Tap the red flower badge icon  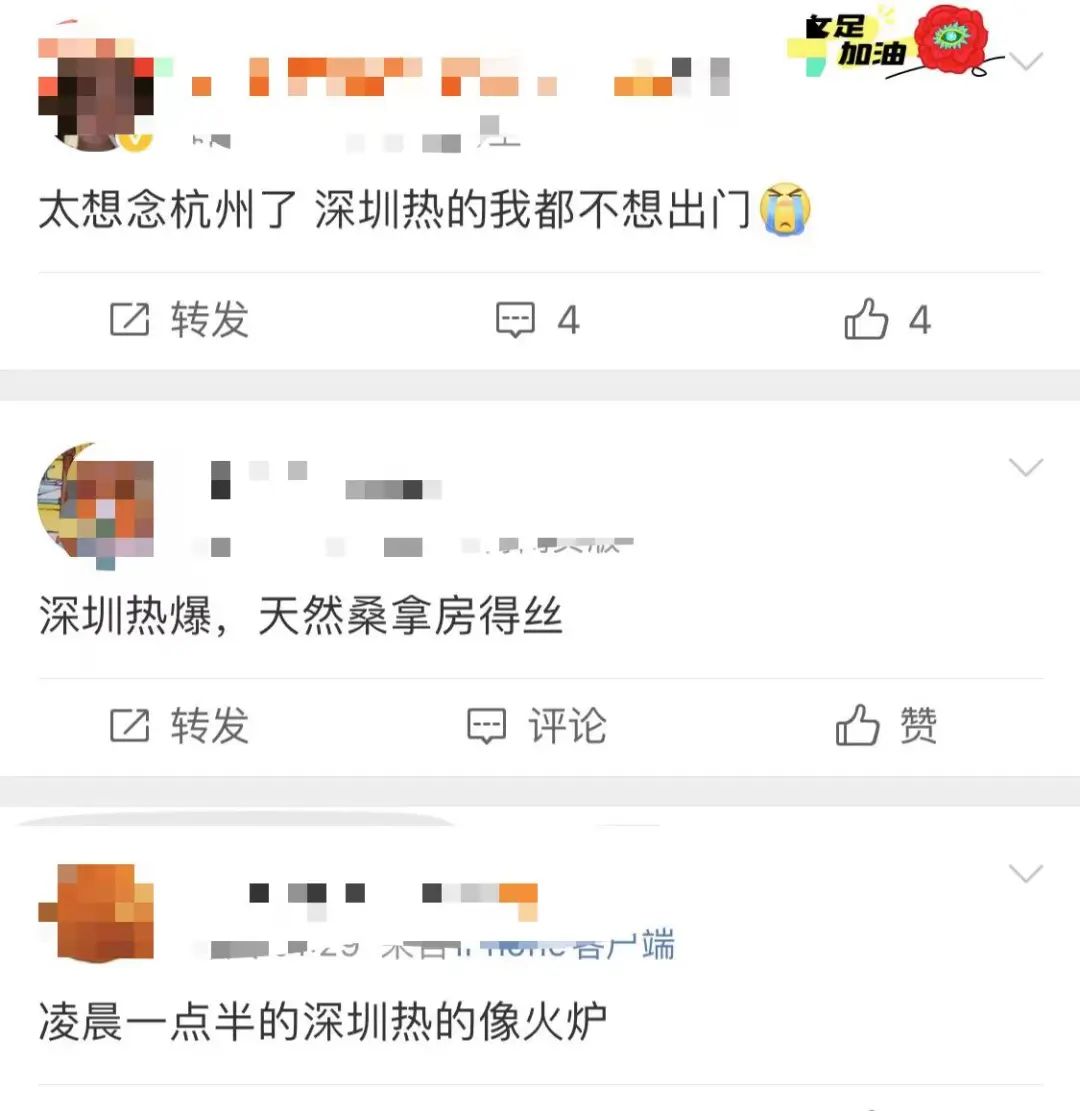click(x=951, y=39)
